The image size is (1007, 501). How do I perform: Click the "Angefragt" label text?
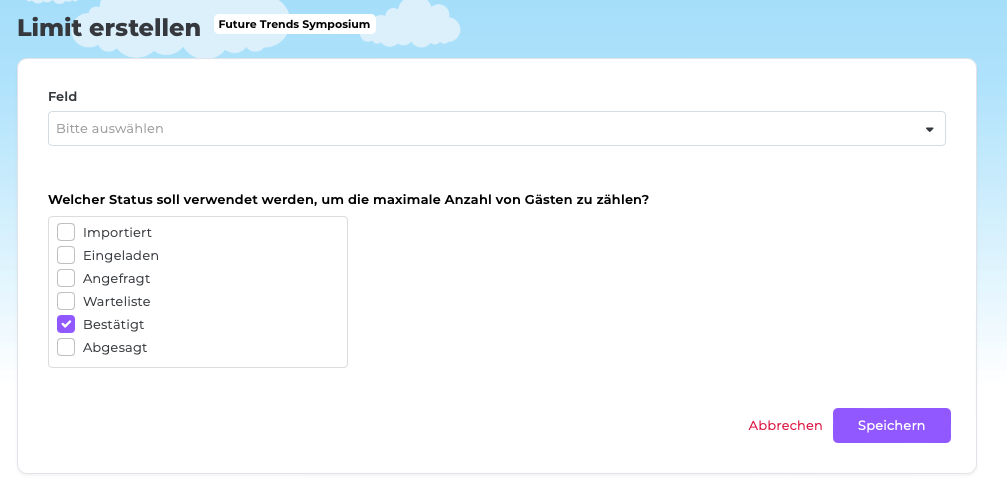(x=116, y=279)
